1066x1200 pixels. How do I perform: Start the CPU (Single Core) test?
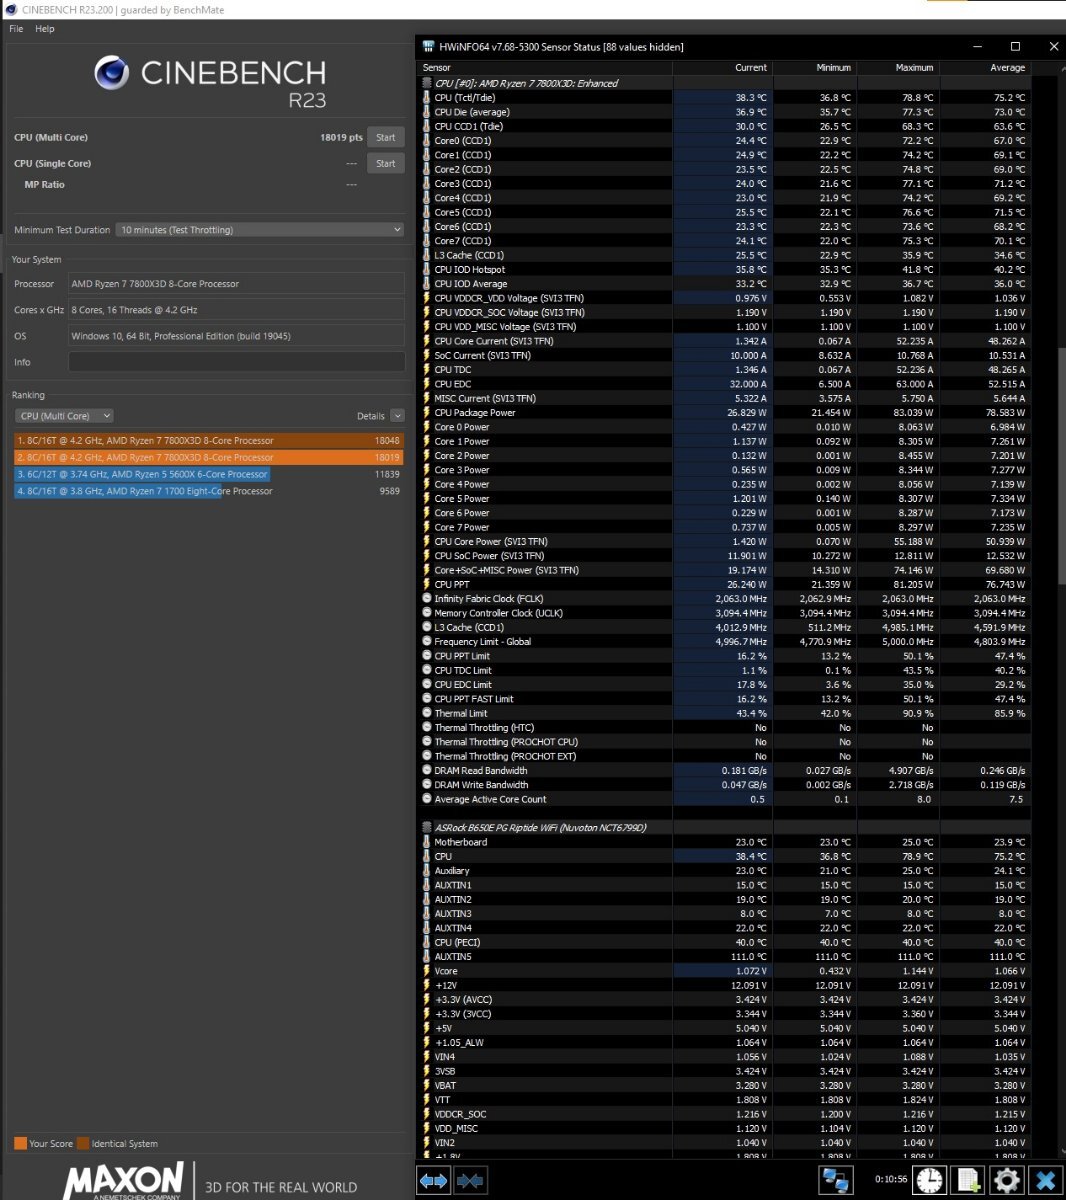click(x=386, y=163)
